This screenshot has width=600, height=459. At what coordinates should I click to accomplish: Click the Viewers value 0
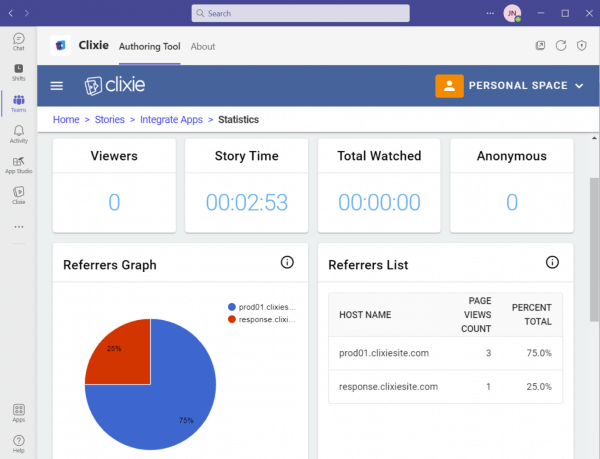(114, 202)
